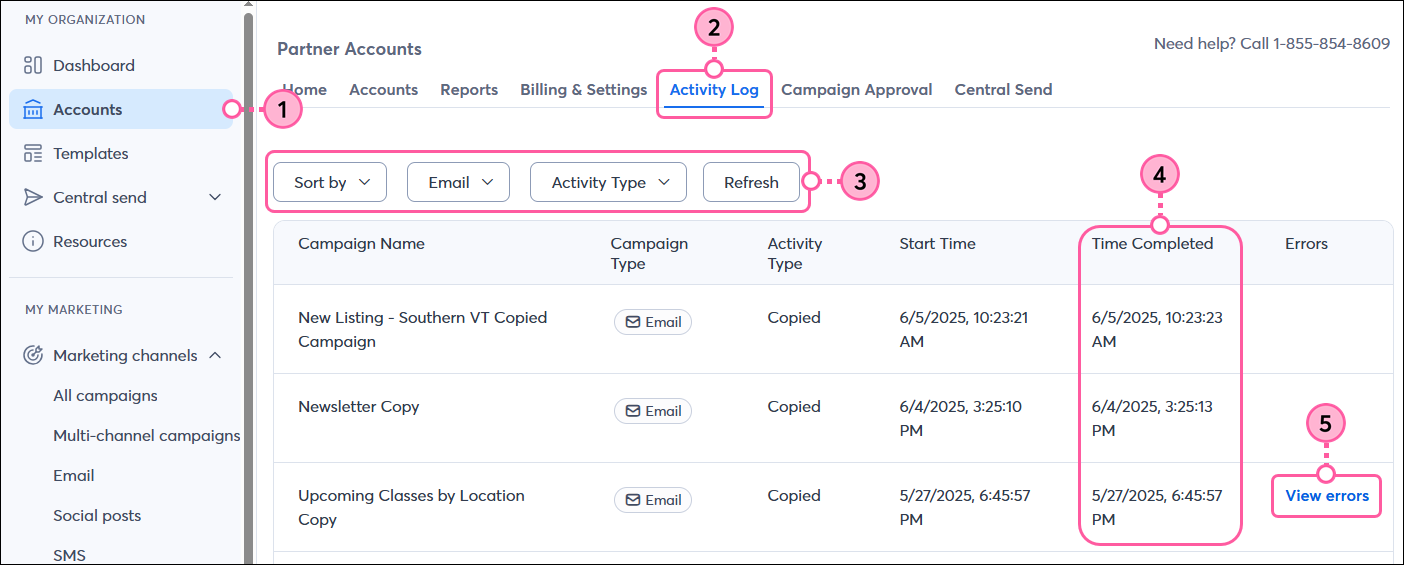Screen dimensions: 1404x565
Task: Click the Marketing channels target icon
Action: pos(33,355)
